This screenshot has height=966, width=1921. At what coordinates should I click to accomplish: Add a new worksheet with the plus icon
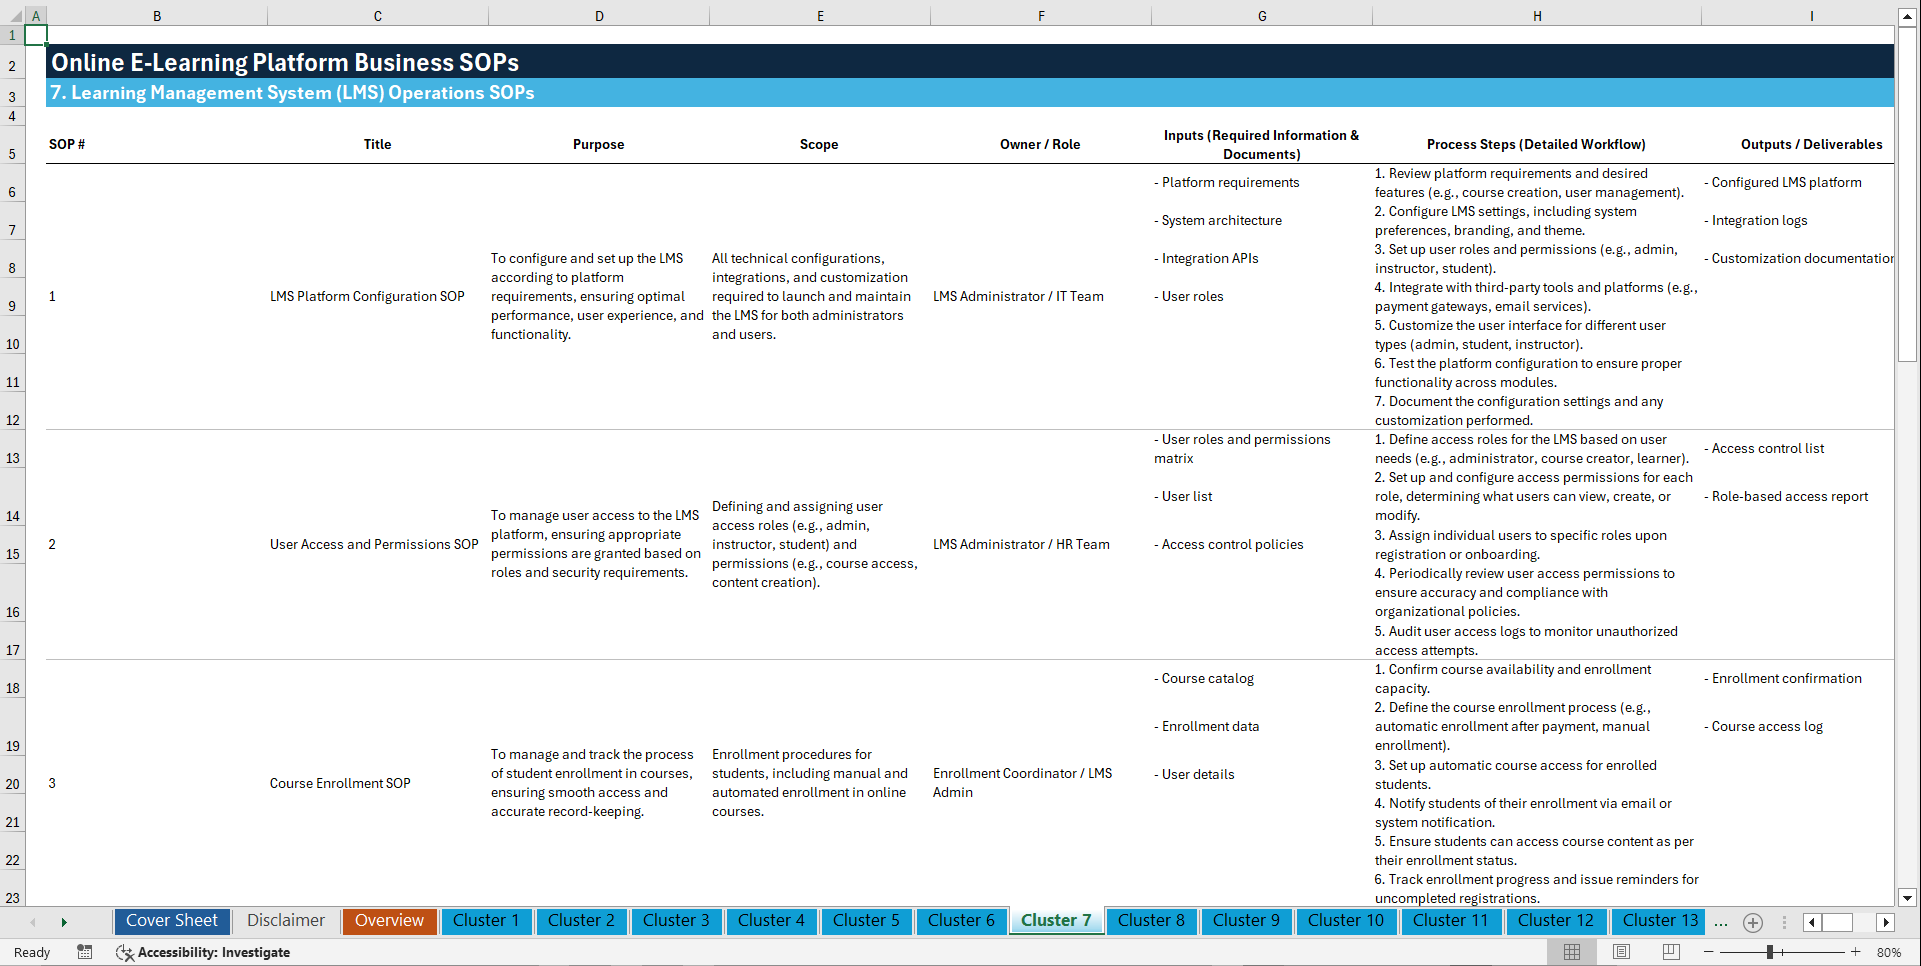(x=1752, y=922)
